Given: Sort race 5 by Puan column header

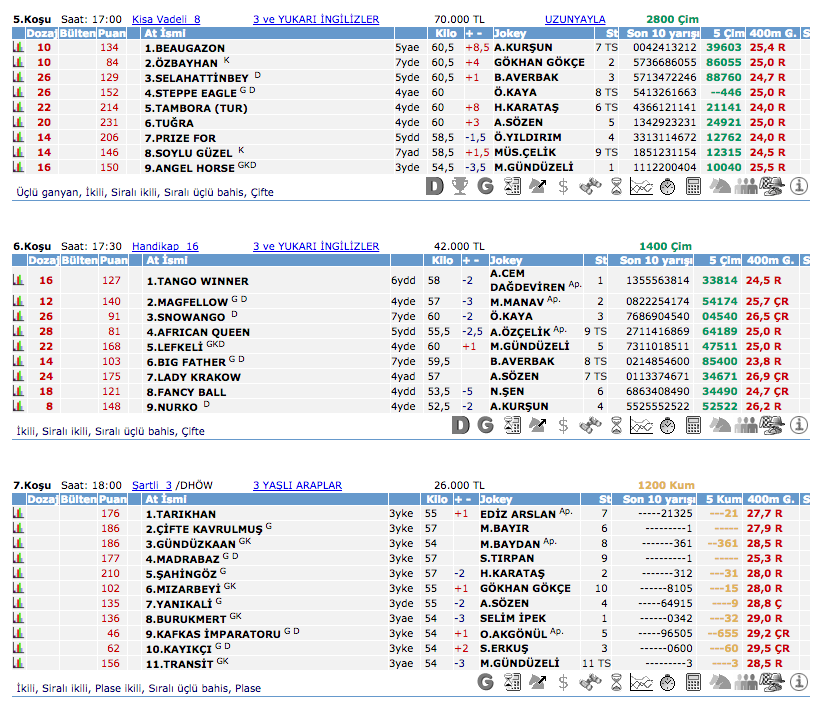Looking at the screenshot, I should 109,33.
